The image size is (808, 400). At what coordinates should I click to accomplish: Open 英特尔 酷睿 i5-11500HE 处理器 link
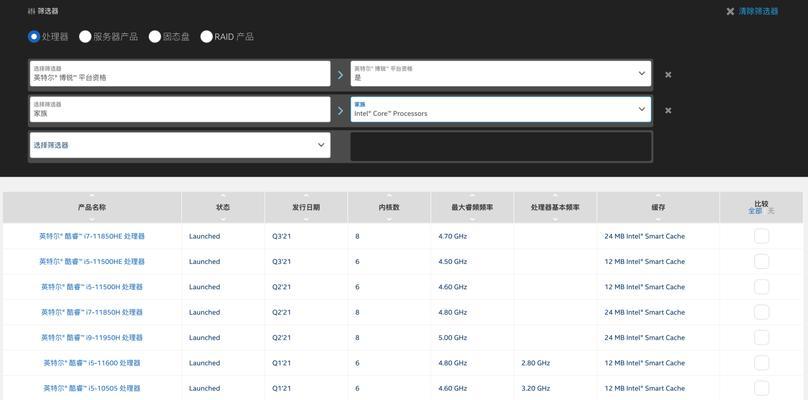coord(92,261)
